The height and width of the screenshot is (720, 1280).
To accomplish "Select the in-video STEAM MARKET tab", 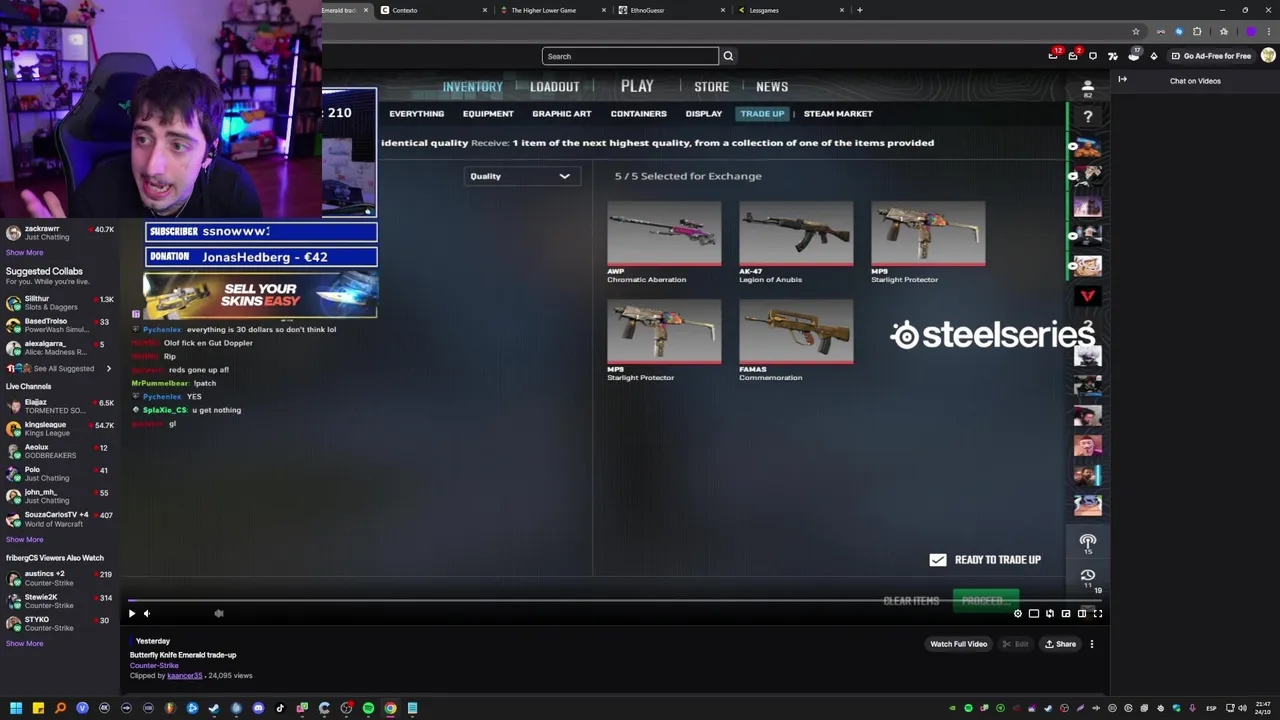I will (x=838, y=114).
